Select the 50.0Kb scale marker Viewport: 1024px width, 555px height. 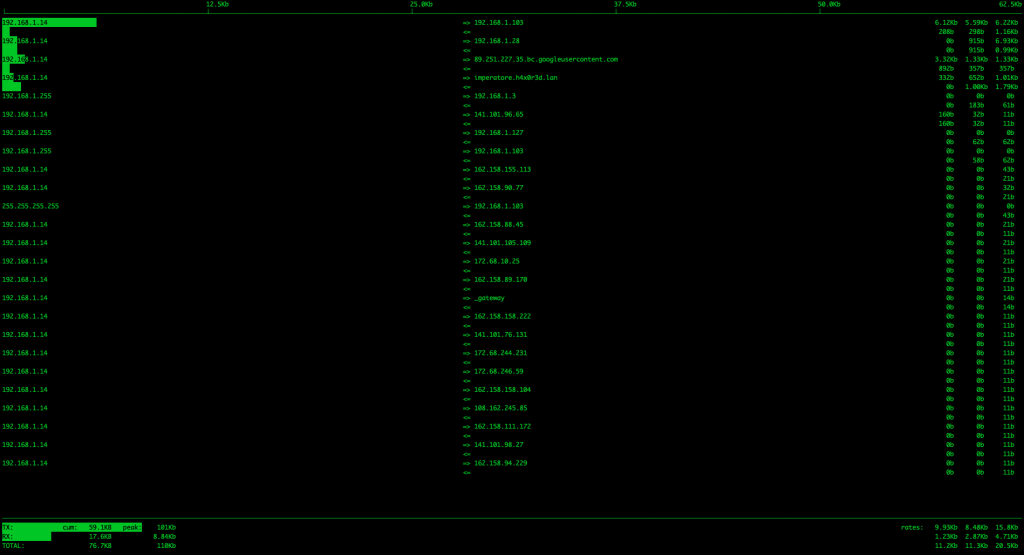point(829,5)
